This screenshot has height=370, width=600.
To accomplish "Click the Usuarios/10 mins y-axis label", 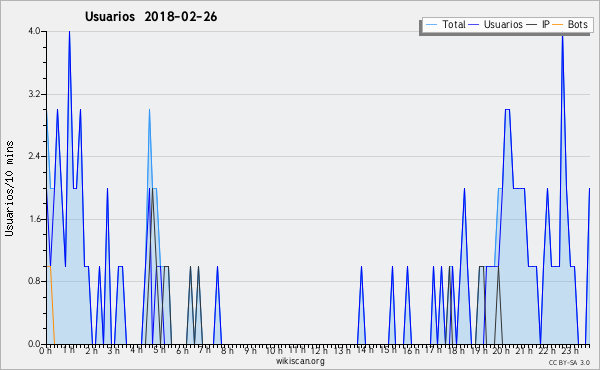I will (x=9, y=189).
